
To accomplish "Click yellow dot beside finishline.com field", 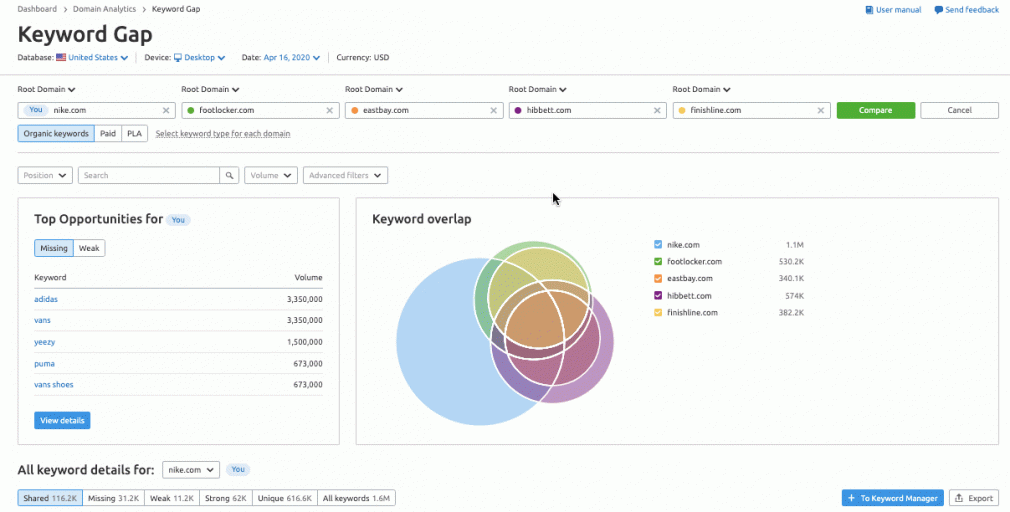I will [x=681, y=111].
